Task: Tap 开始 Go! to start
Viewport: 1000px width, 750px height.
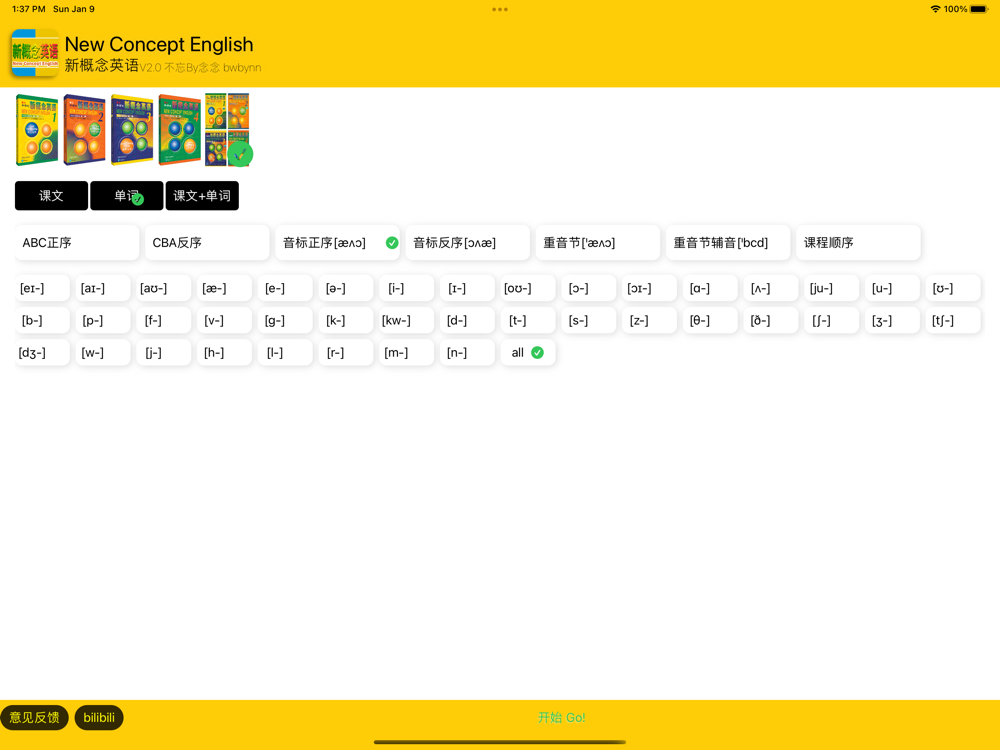Action: (561, 717)
